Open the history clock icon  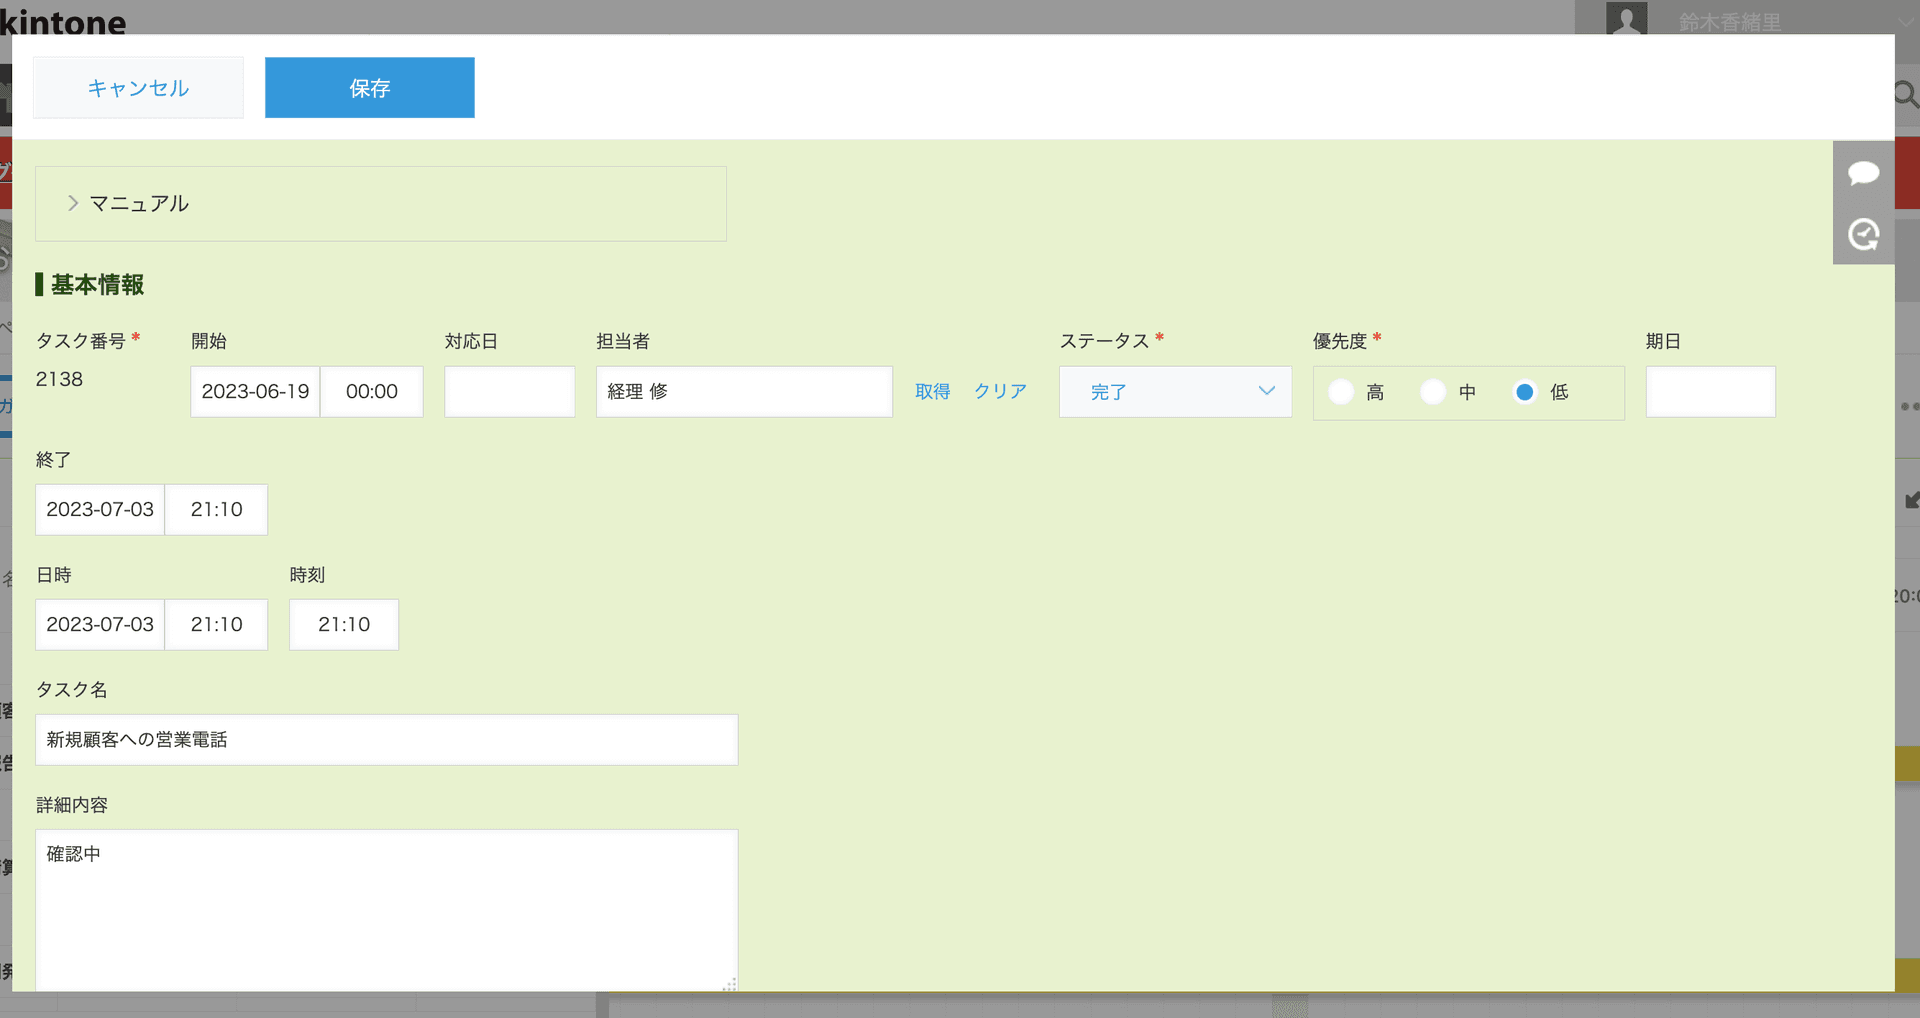coord(1863,235)
